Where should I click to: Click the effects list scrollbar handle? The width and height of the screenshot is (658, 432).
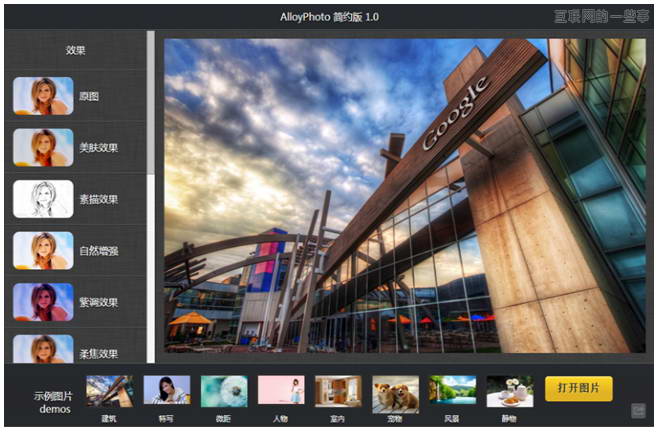[151, 102]
